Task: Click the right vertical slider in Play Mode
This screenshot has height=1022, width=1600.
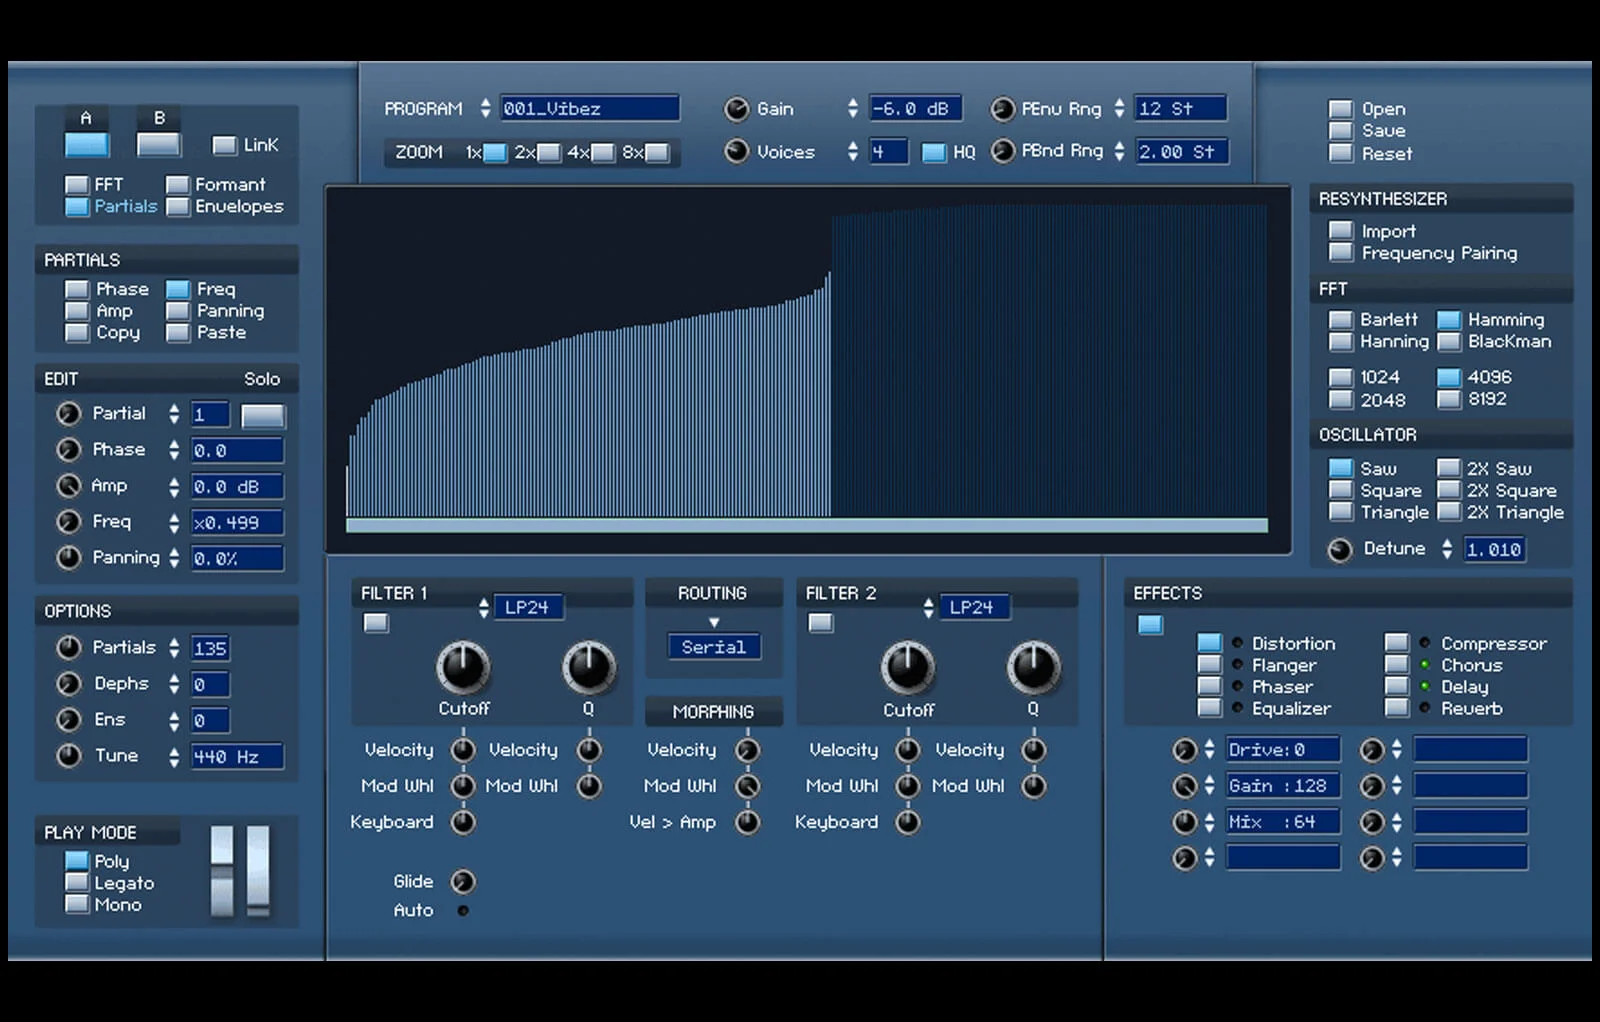Action: 258,870
